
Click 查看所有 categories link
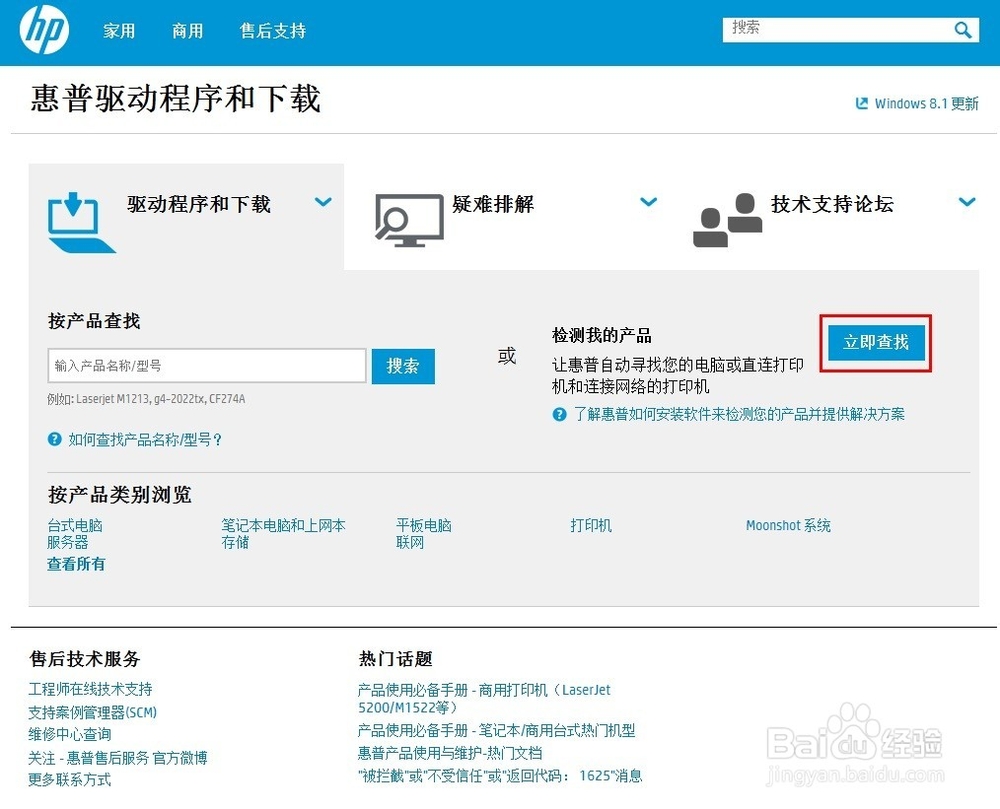click(x=76, y=564)
